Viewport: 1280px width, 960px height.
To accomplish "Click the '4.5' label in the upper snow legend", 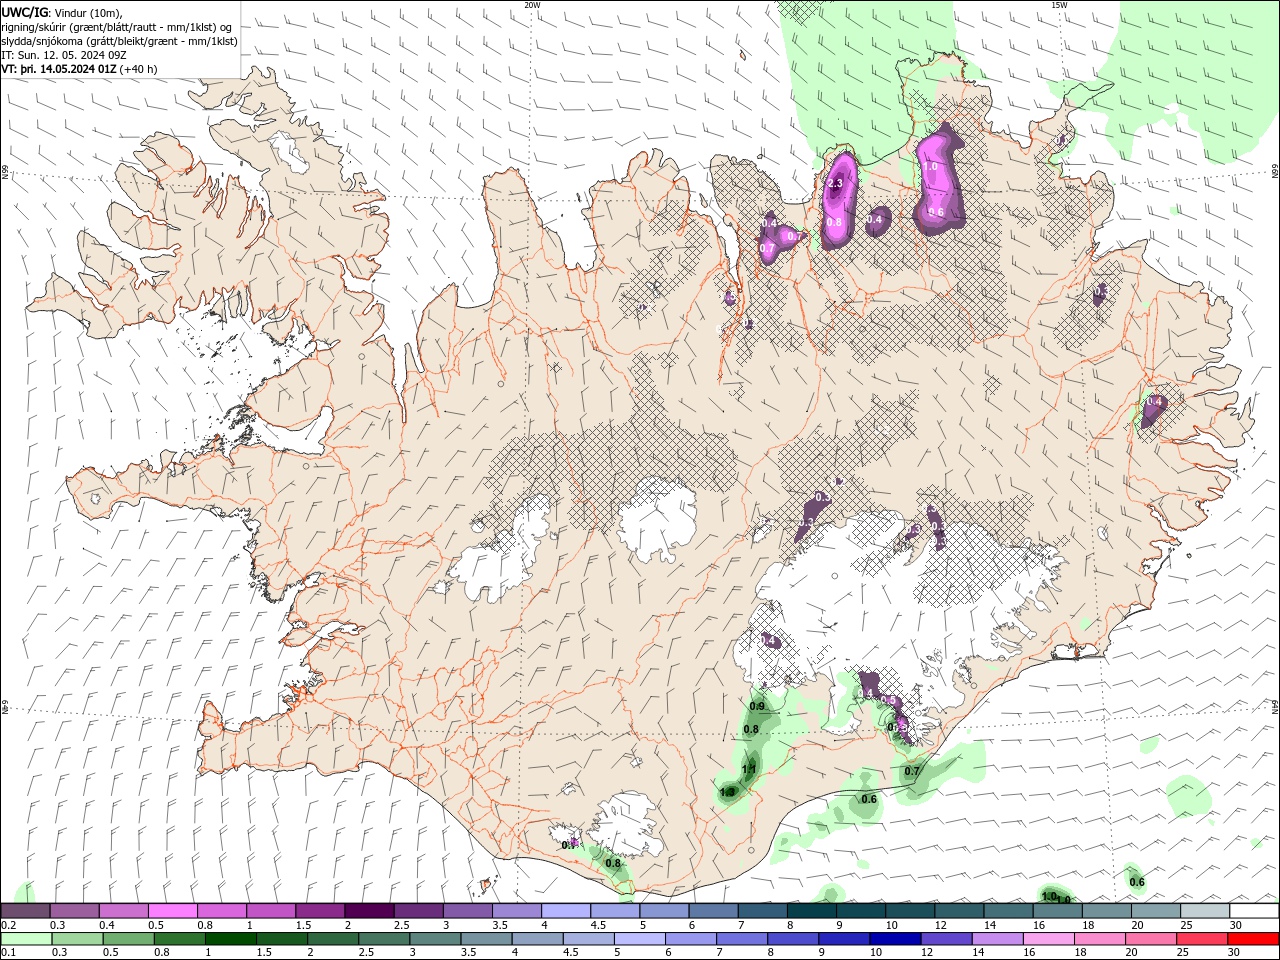I will click(x=598, y=925).
